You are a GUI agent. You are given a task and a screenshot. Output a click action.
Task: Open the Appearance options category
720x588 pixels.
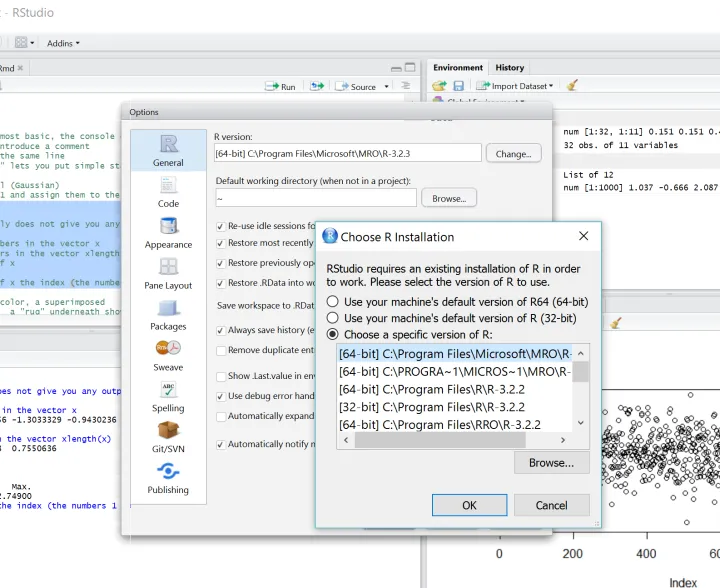pyautogui.click(x=168, y=233)
